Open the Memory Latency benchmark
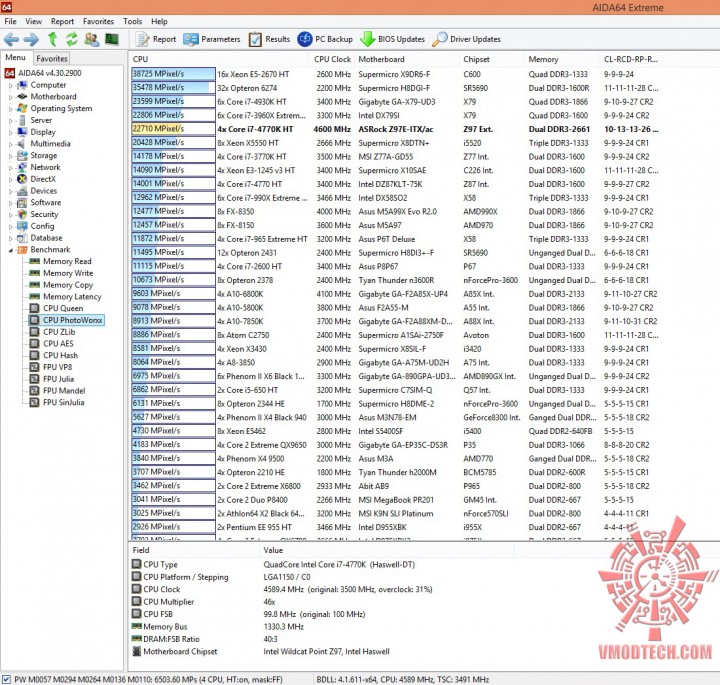The height and width of the screenshot is (685, 720). [x=65, y=297]
